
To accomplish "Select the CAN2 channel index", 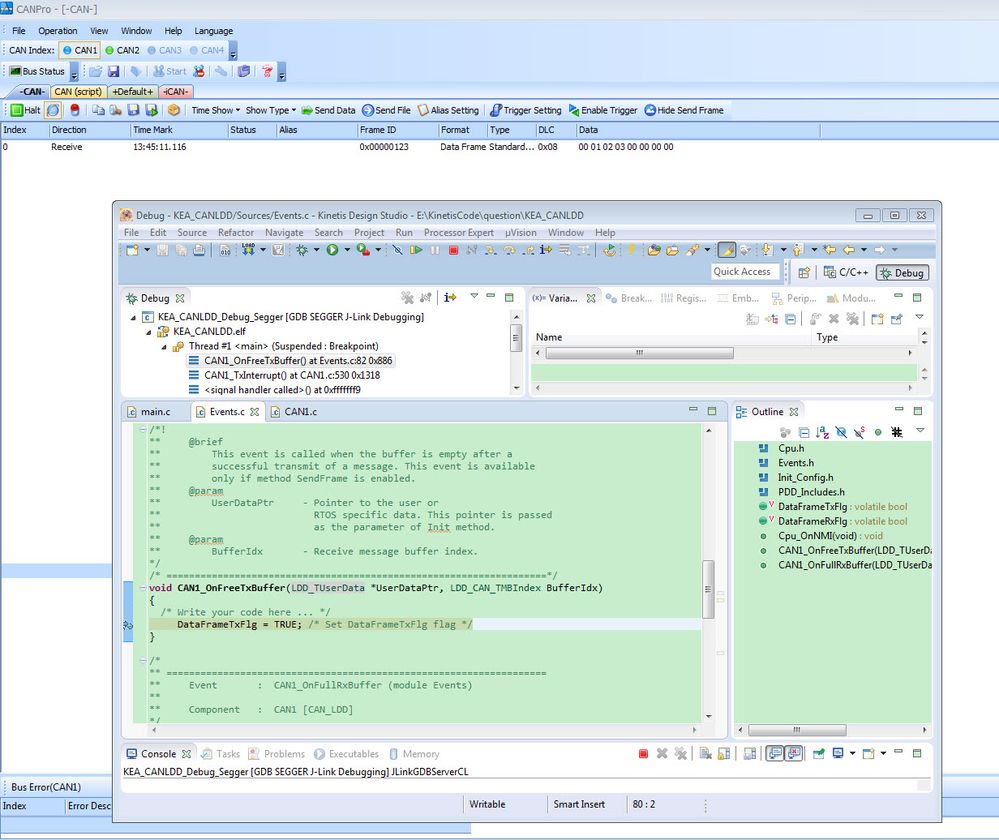I will pos(122,50).
